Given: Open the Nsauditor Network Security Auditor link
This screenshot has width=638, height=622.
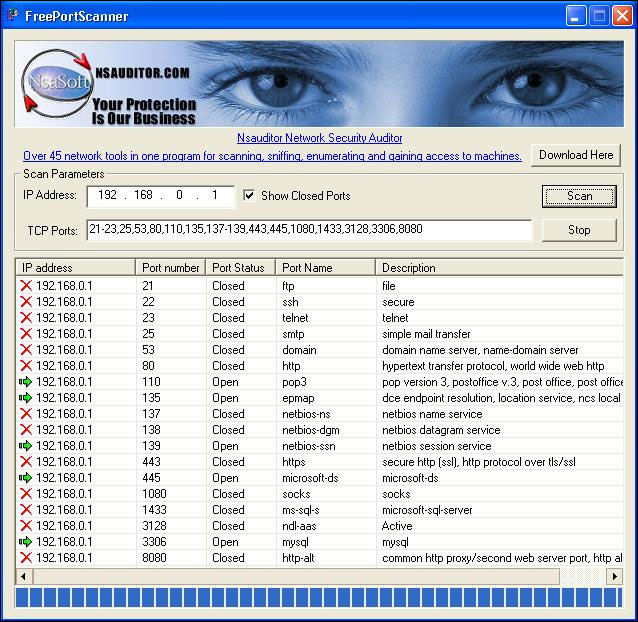Looking at the screenshot, I should pos(319,138).
